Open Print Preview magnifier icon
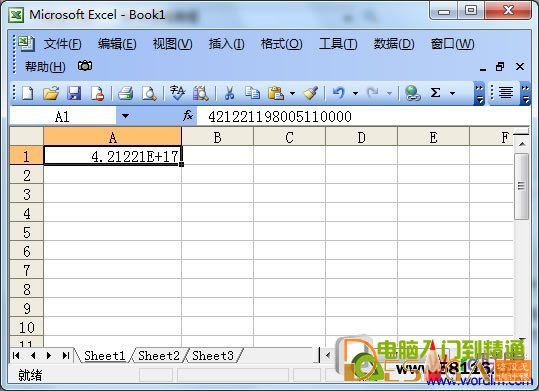Viewport: 539px width, 391px height. coord(149,93)
